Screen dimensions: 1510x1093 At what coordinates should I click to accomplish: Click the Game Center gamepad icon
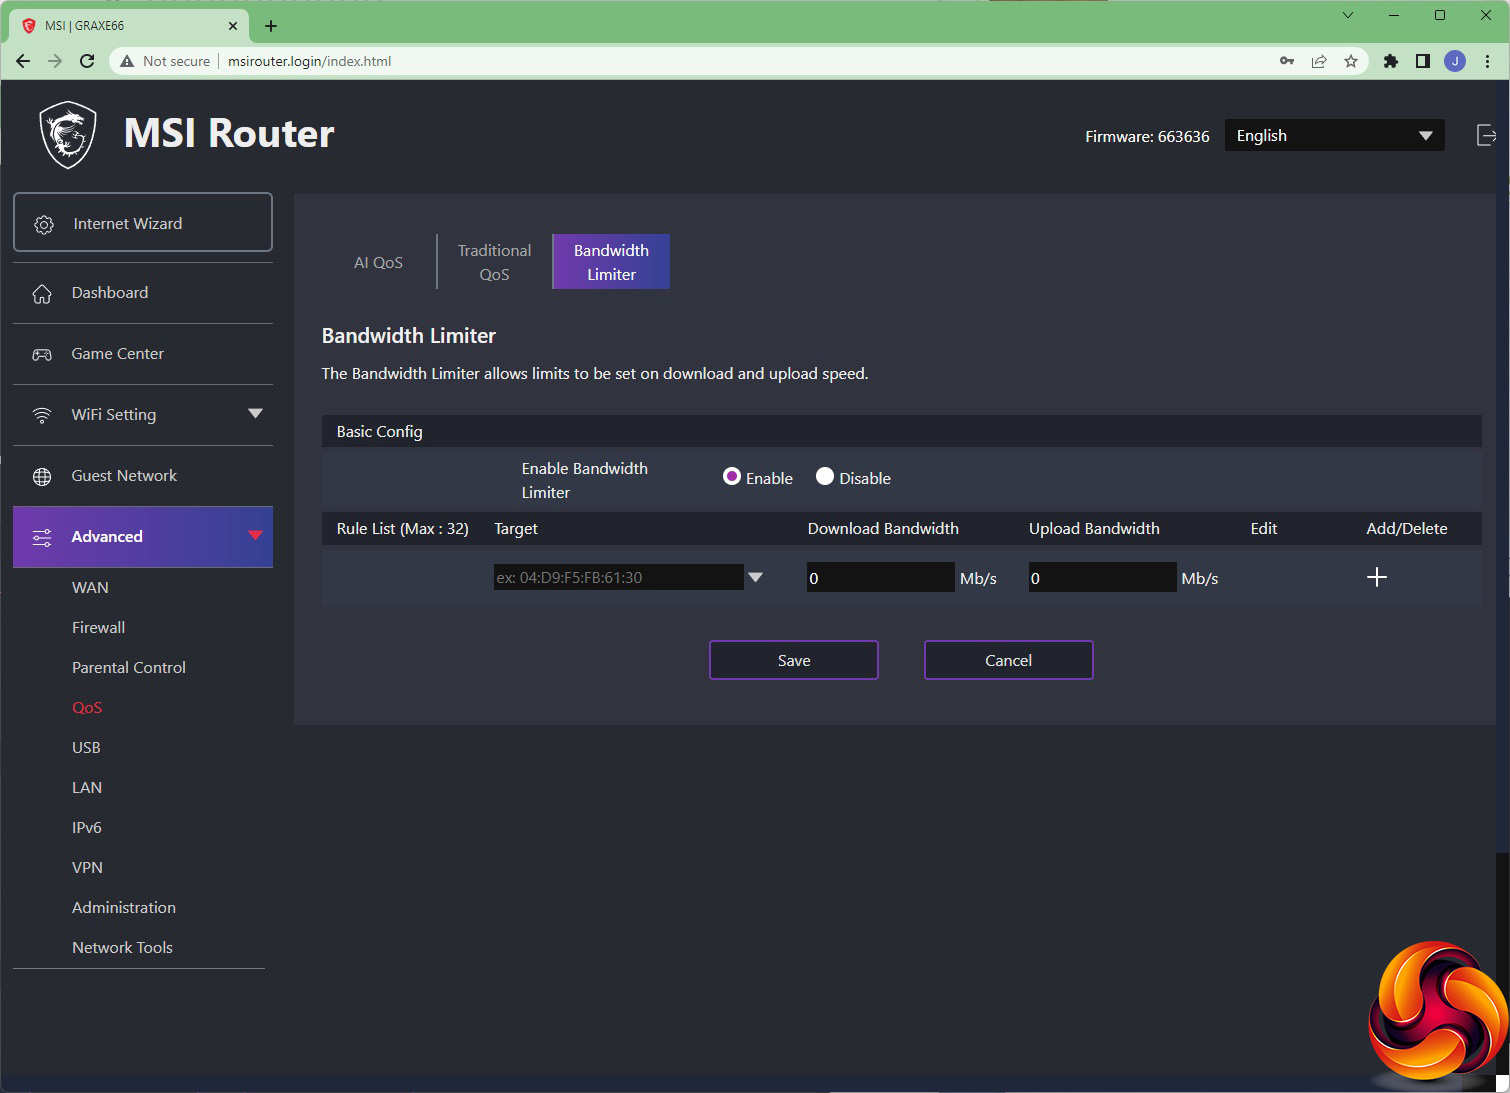42,355
